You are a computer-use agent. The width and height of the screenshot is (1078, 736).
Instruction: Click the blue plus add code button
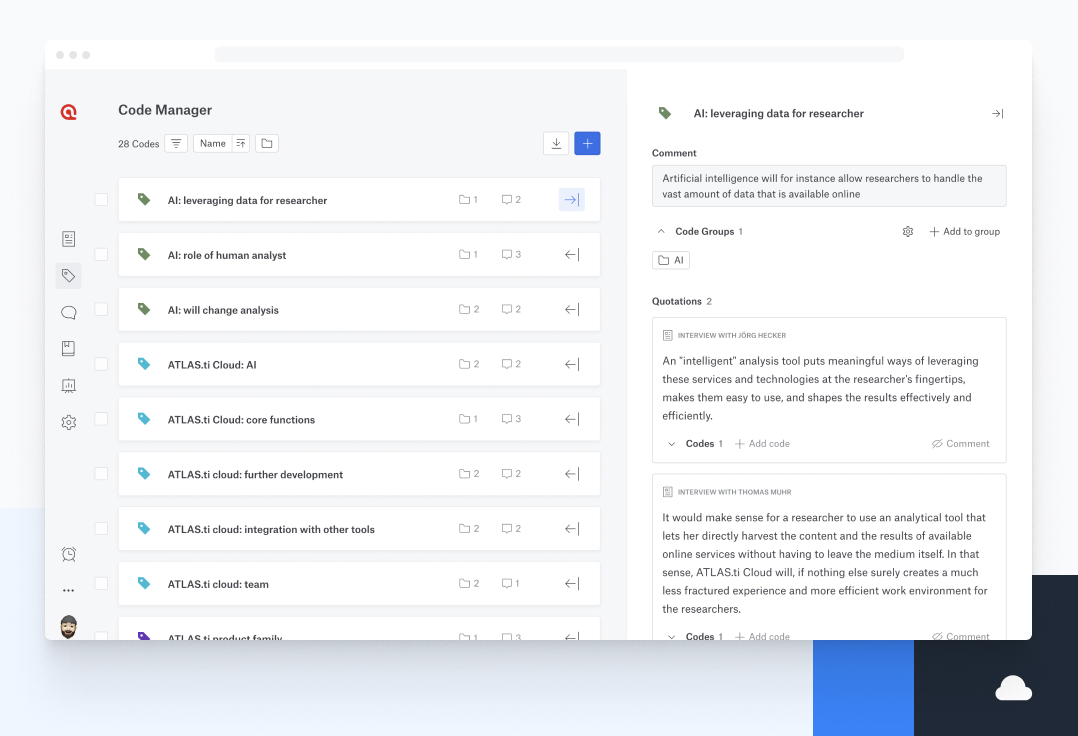tap(587, 144)
